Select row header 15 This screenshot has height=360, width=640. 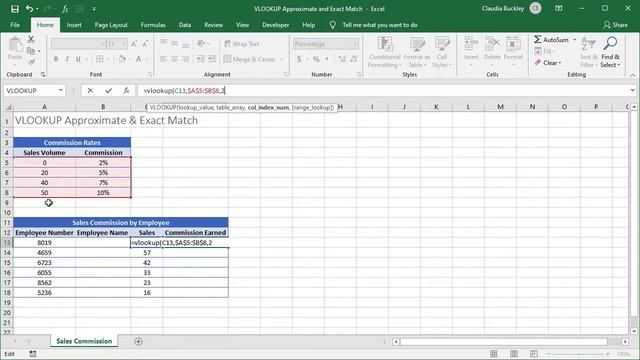7,262
